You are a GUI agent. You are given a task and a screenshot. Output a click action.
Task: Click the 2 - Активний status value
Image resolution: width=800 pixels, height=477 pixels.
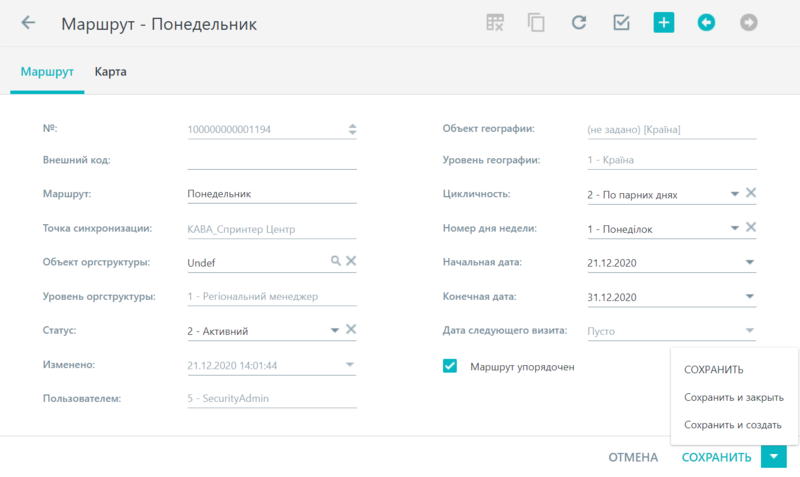(x=218, y=332)
